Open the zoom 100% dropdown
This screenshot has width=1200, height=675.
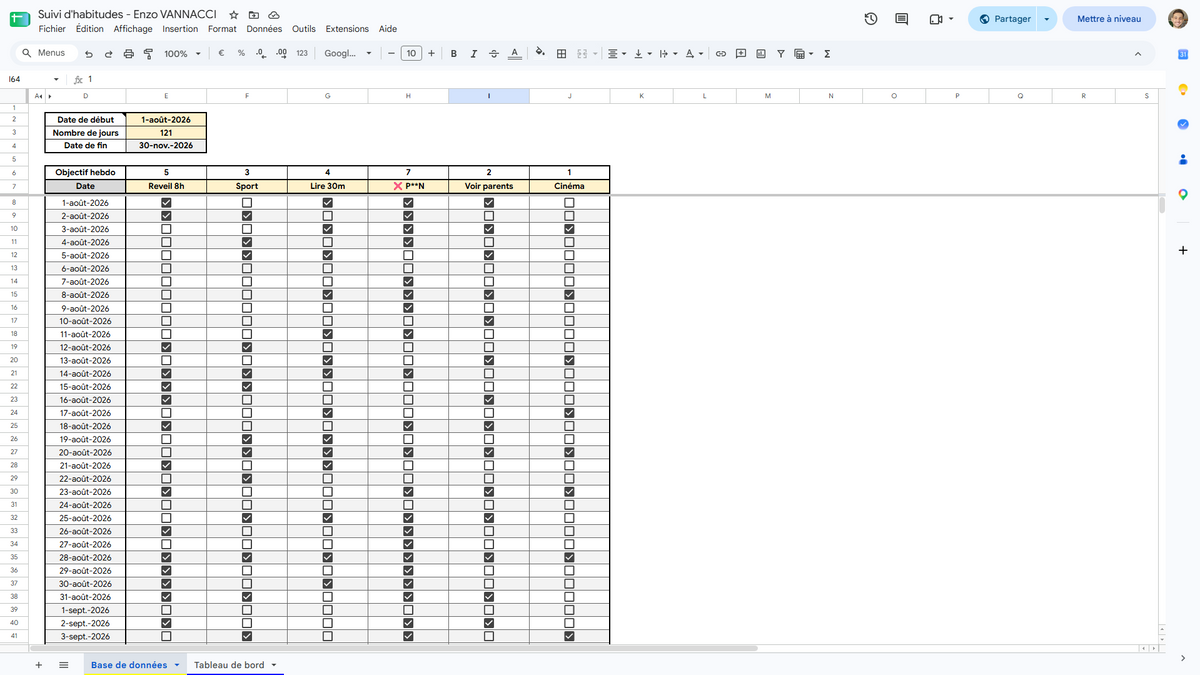coord(182,54)
